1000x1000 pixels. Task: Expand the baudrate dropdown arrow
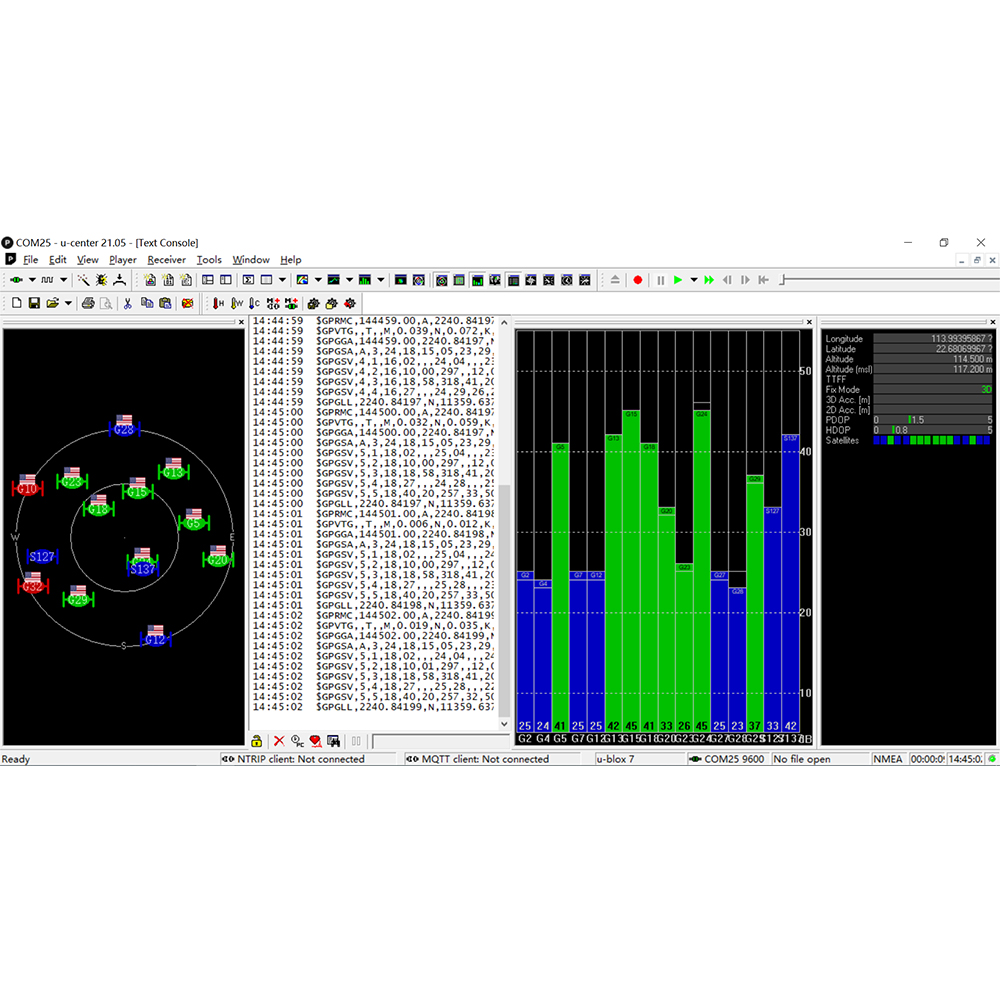point(64,280)
